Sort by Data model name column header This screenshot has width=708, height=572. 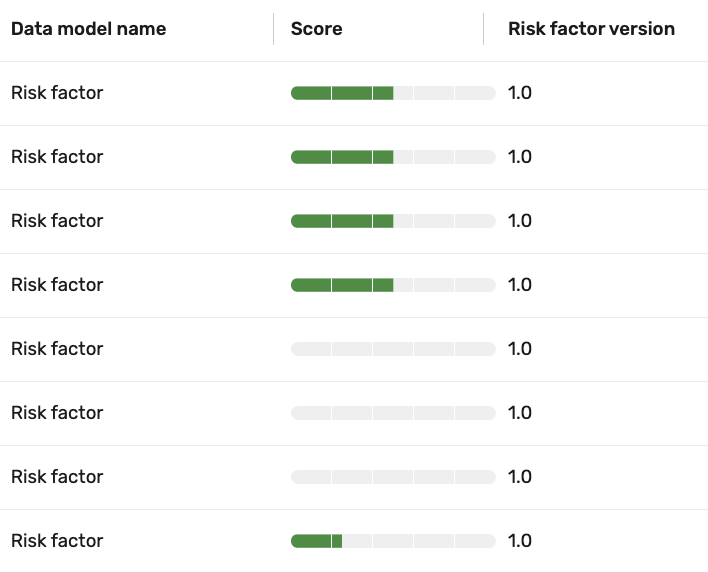click(x=88, y=29)
